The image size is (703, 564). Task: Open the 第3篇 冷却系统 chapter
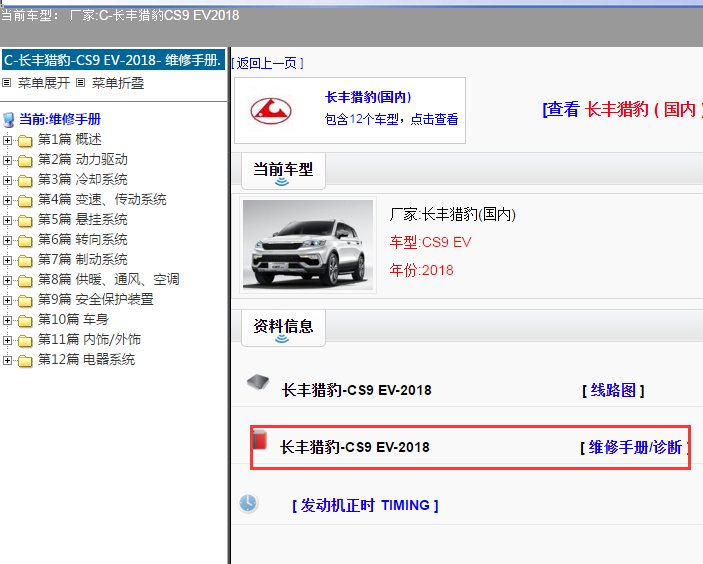[x=82, y=180]
